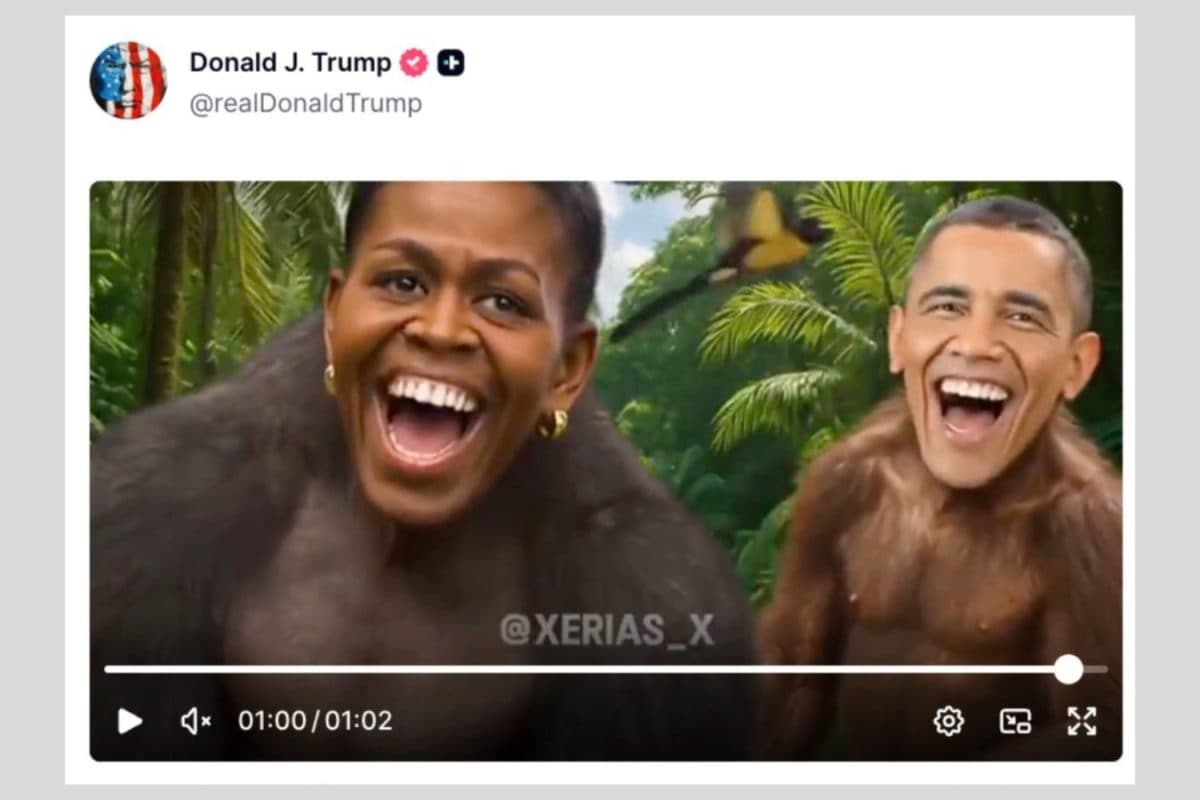Open the flag-painted profile avatar
Viewport: 1200px width, 800px height.
[128, 80]
